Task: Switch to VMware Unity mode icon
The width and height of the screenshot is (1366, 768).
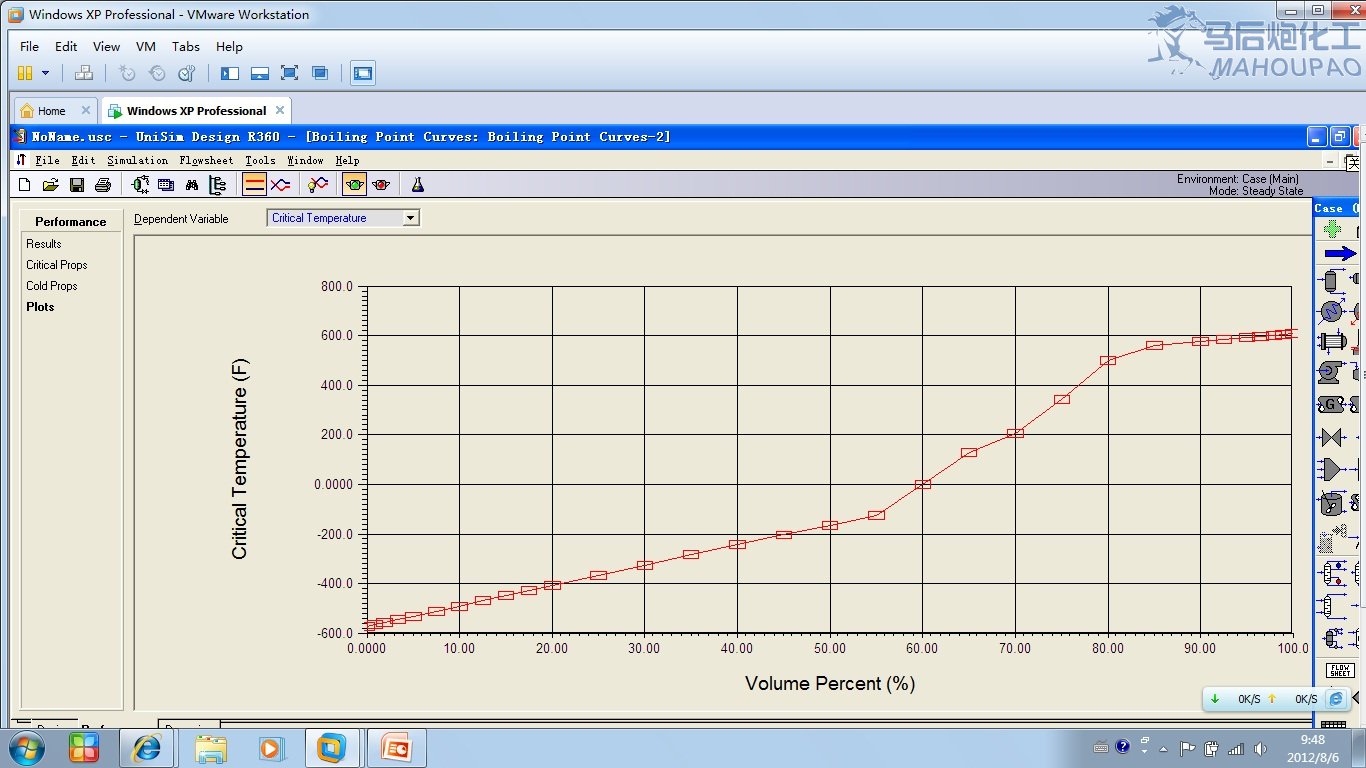Action: pos(320,73)
